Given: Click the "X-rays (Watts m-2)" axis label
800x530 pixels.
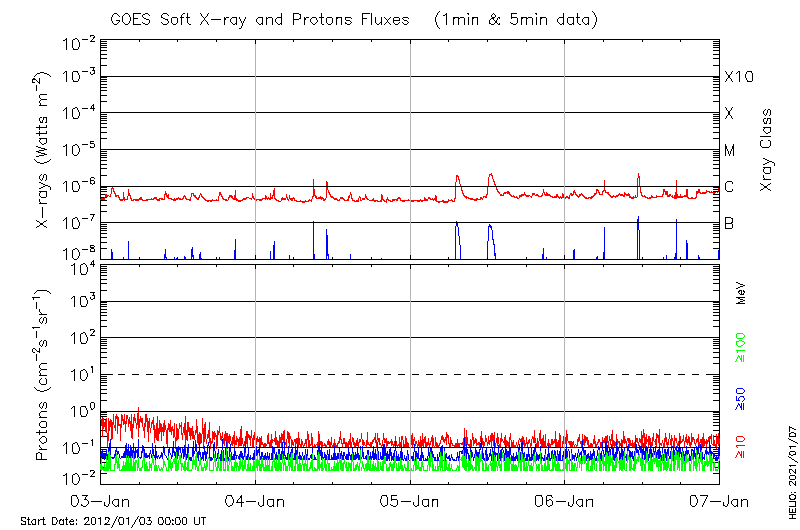Looking at the screenshot, I should coord(43,150).
